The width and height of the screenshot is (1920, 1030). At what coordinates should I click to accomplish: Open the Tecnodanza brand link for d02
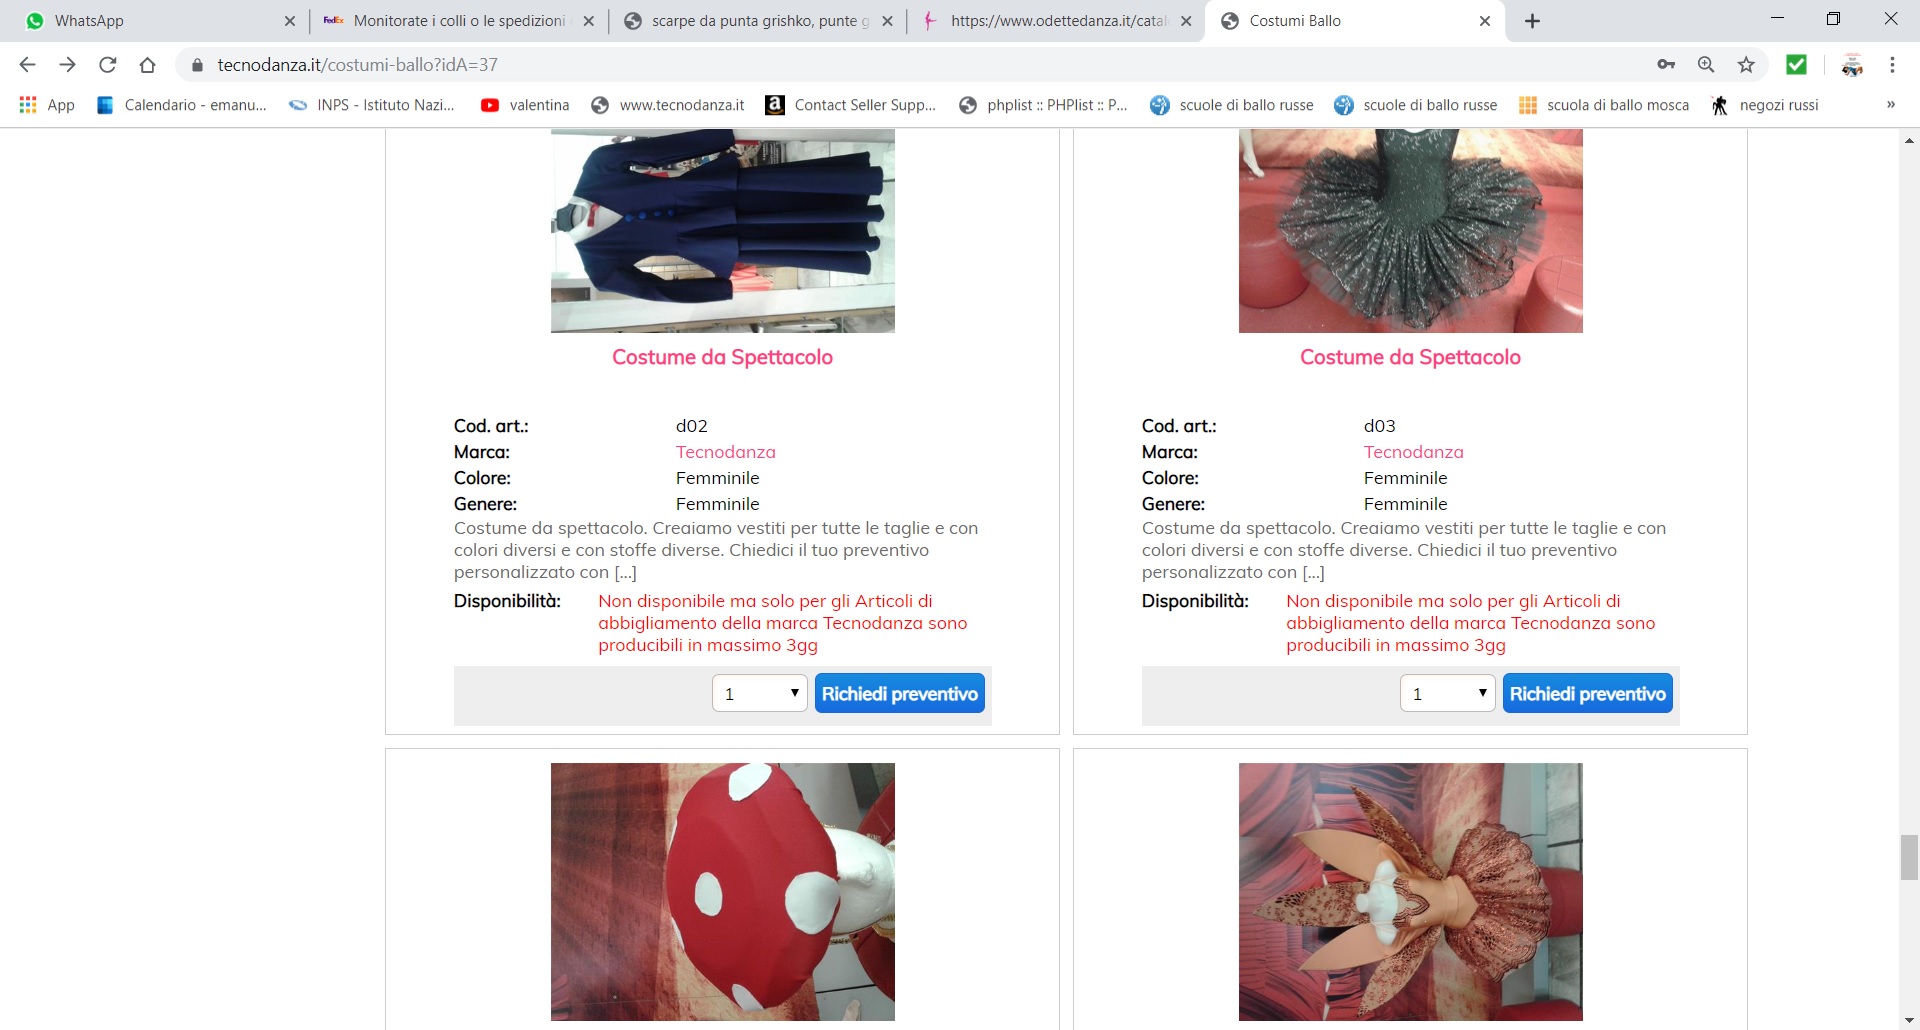point(726,452)
